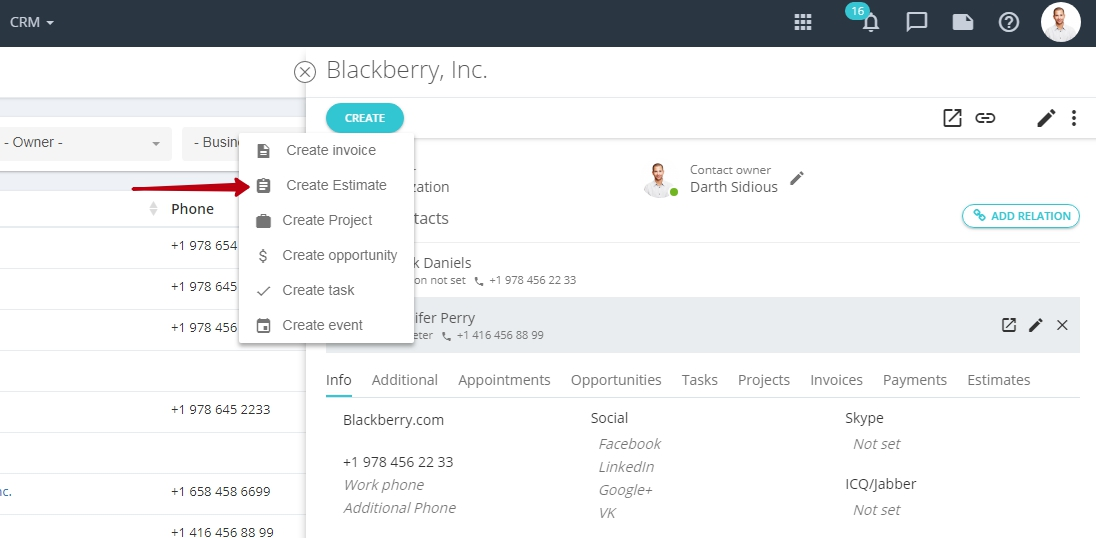Viewport: 1096px width, 538px height.
Task: Edit contact owner Darth Sidious pencil
Action: (797, 178)
